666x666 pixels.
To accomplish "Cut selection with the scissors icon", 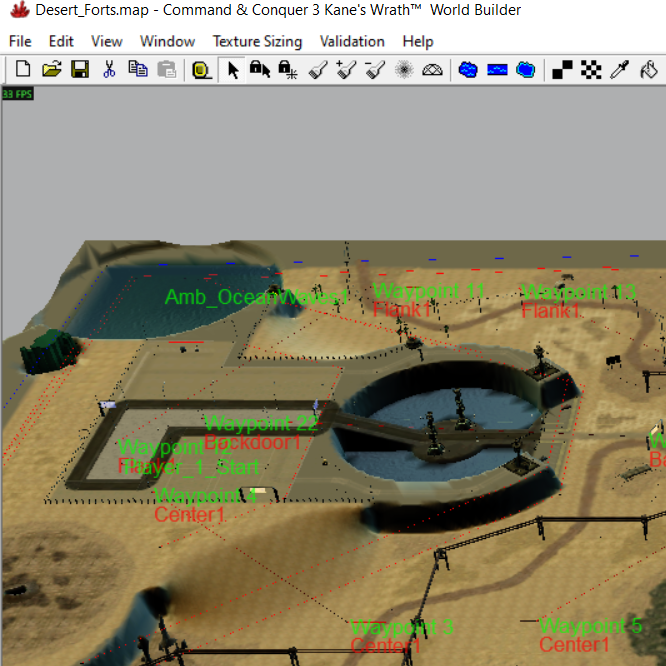I will [x=109, y=69].
